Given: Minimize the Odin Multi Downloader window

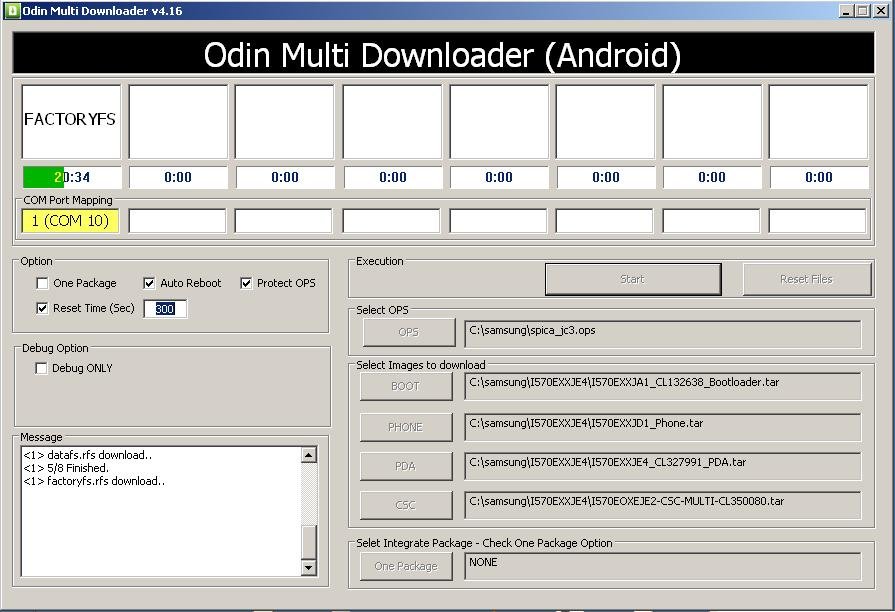Looking at the screenshot, I should point(846,11).
